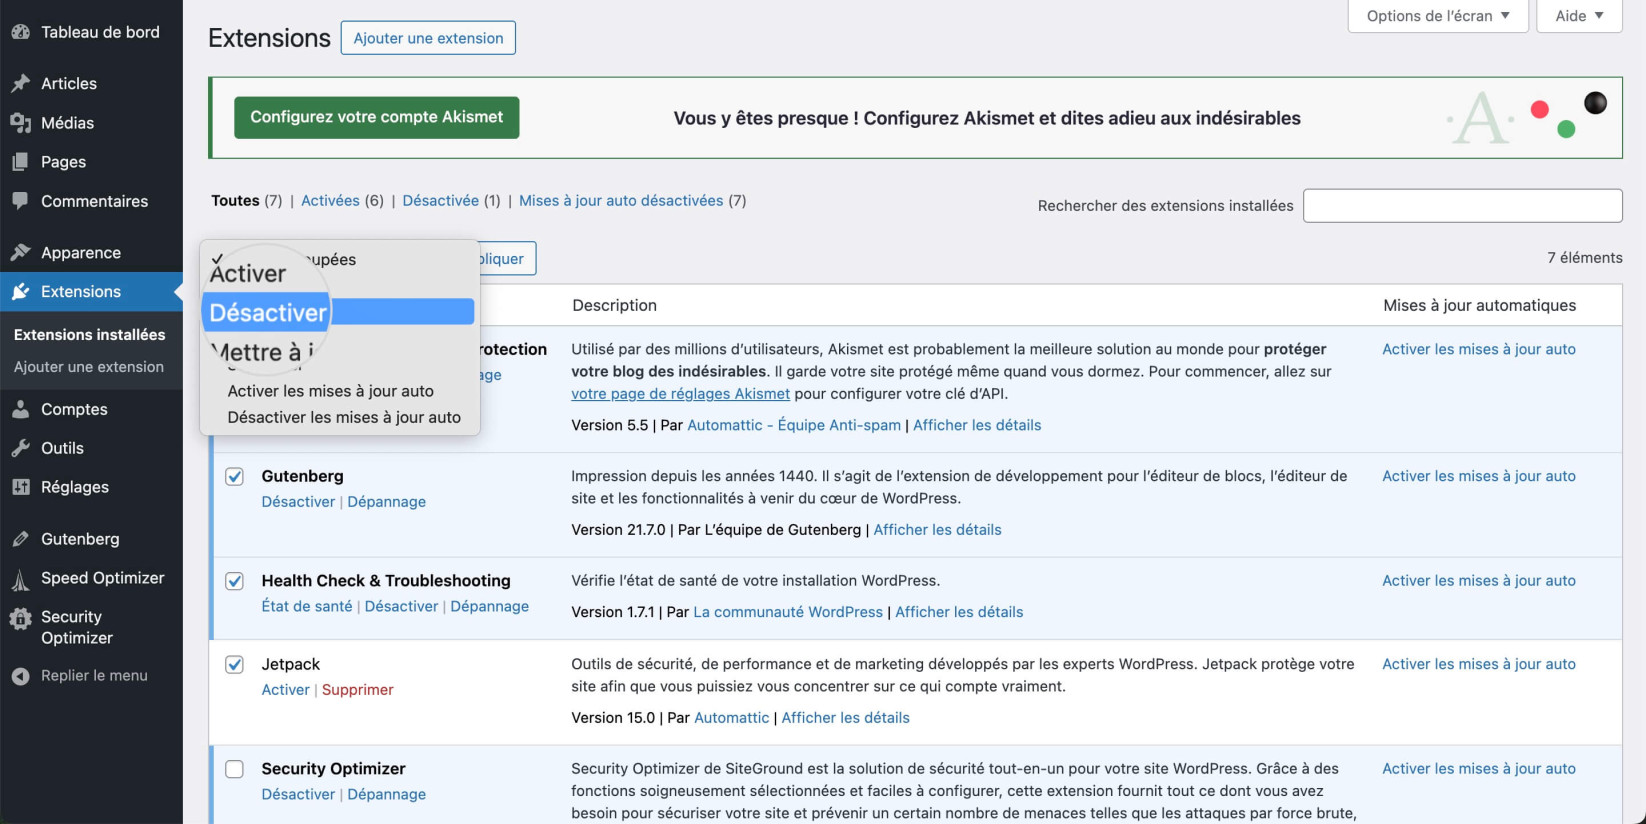
Task: Click the Commentaires bubble icon
Action: click(20, 201)
